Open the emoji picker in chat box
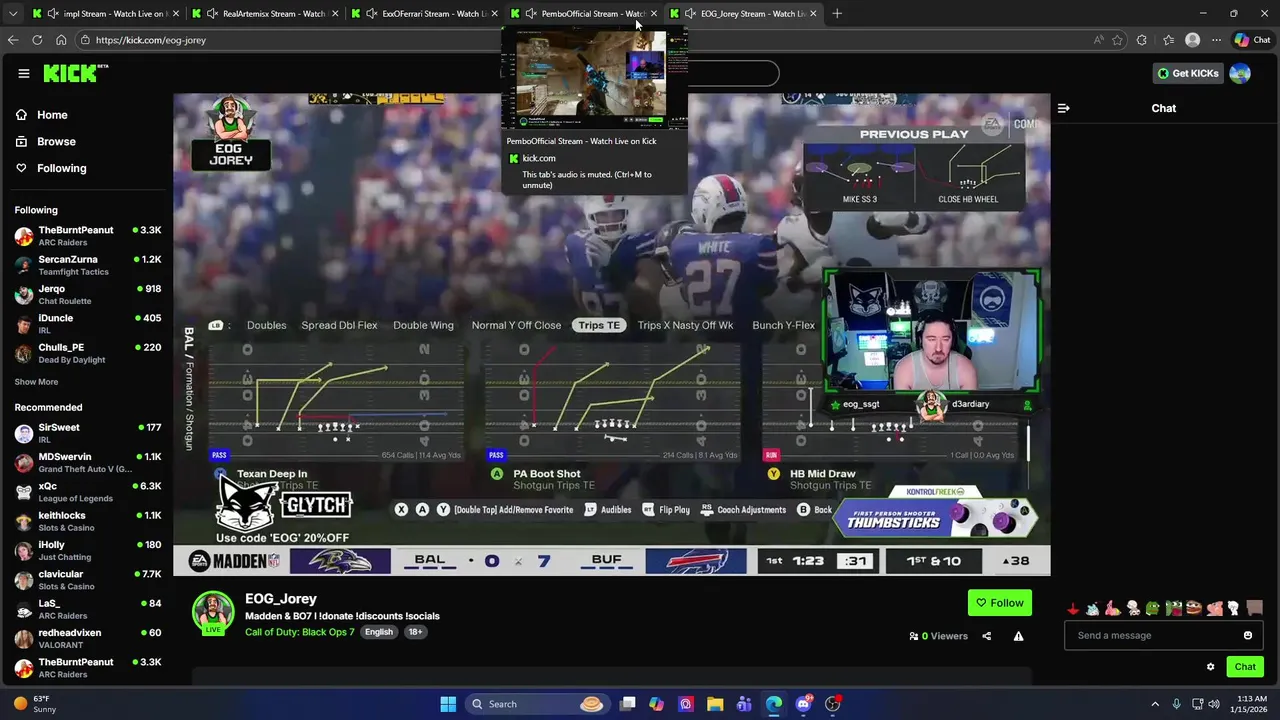The width and height of the screenshot is (1280, 720). coord(1247,635)
